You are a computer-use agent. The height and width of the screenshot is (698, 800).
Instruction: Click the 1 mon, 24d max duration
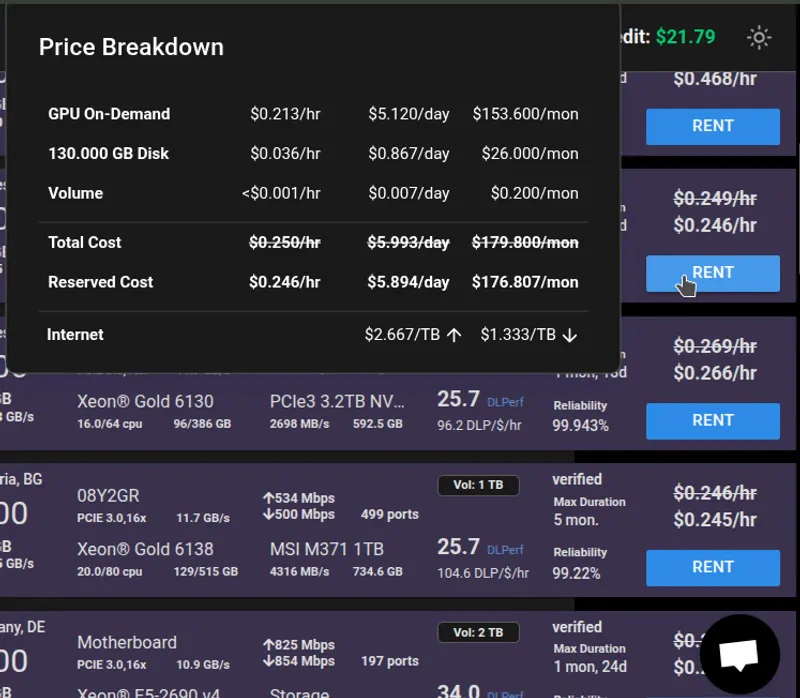590,667
